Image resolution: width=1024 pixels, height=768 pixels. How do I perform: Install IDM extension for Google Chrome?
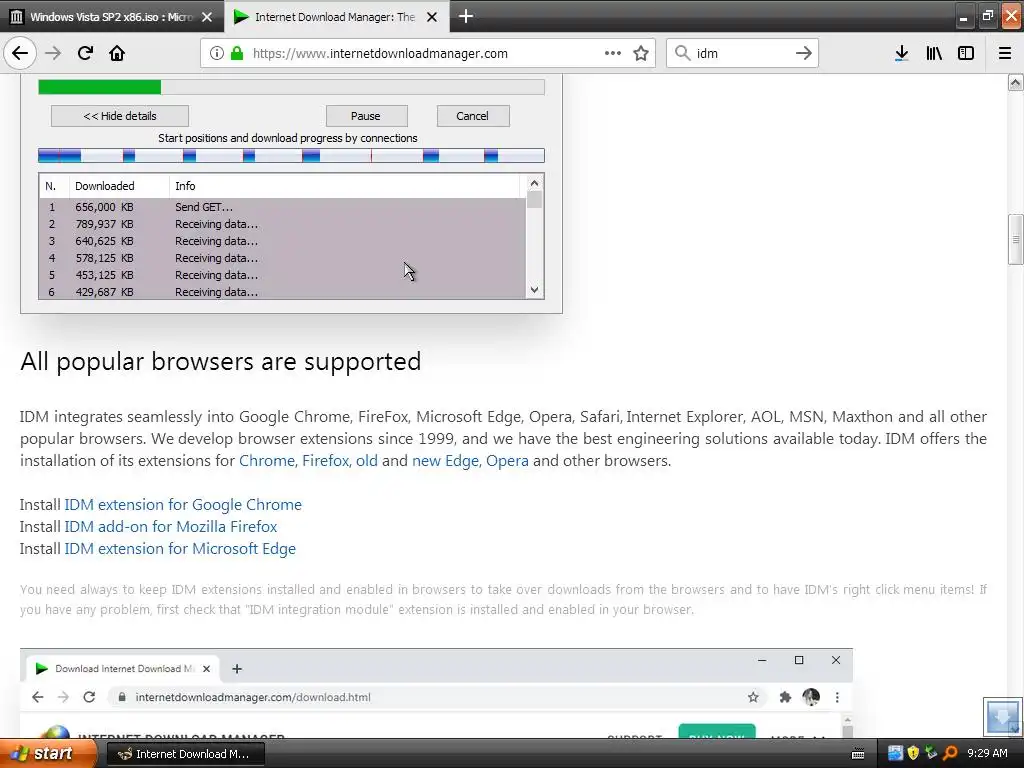pyautogui.click(x=183, y=505)
